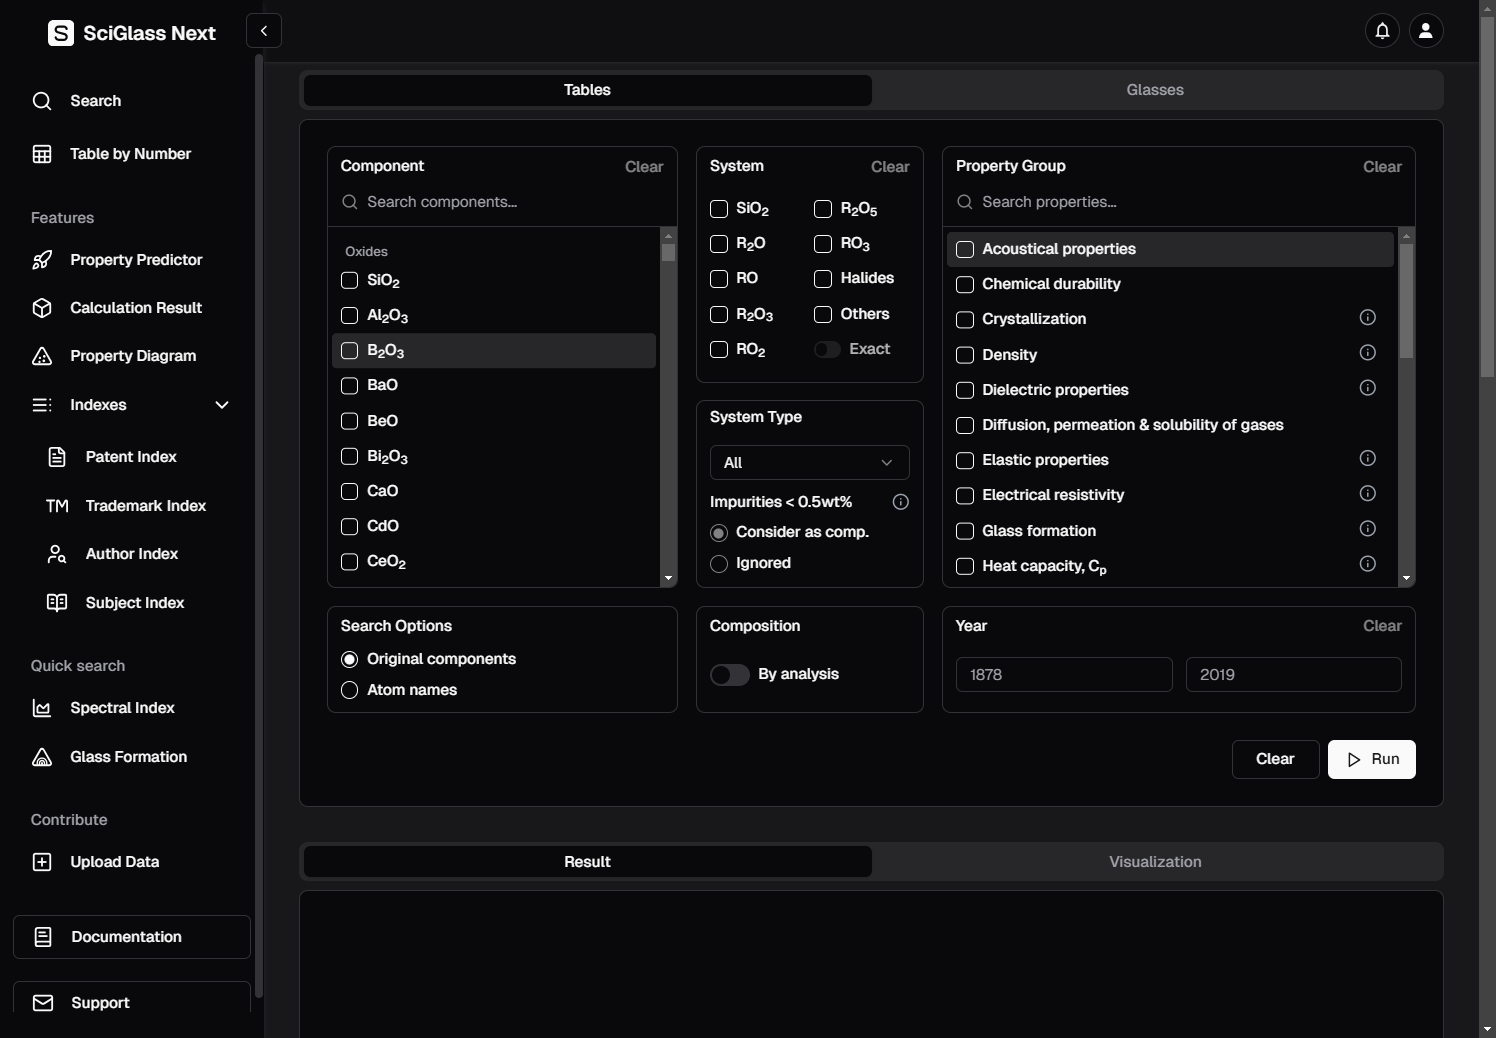The width and height of the screenshot is (1496, 1038).
Task: Open Property Predictor via rocket icon
Action: click(x=42, y=260)
